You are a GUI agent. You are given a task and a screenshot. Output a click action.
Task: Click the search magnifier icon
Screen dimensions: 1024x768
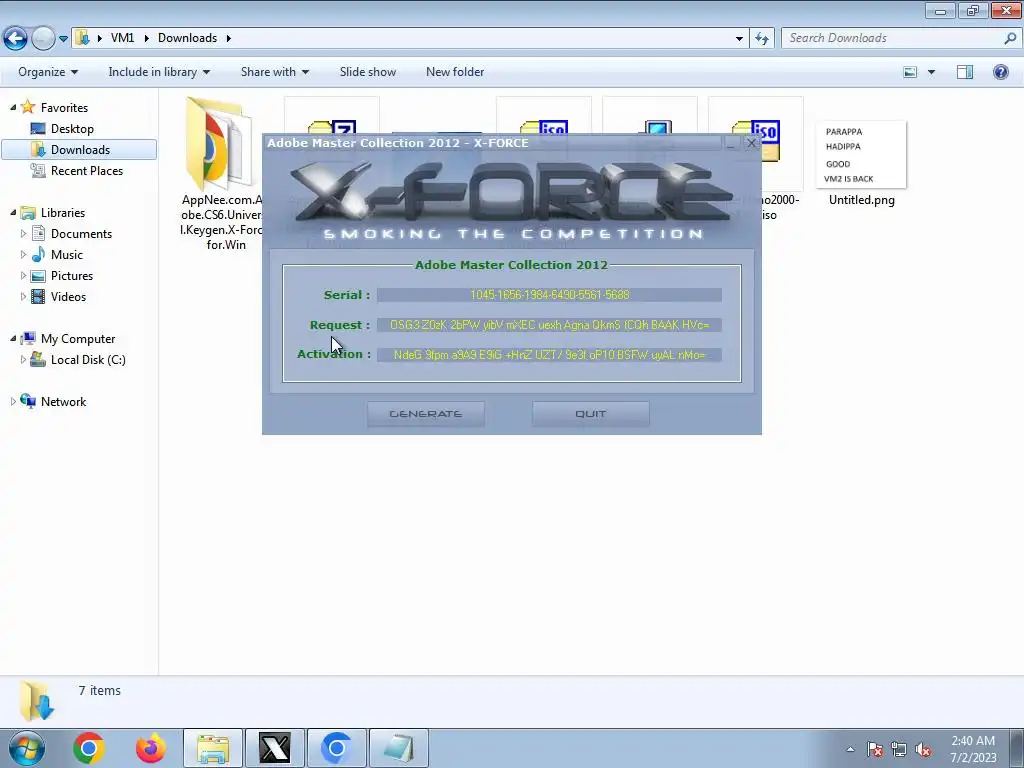pyautogui.click(x=1010, y=38)
